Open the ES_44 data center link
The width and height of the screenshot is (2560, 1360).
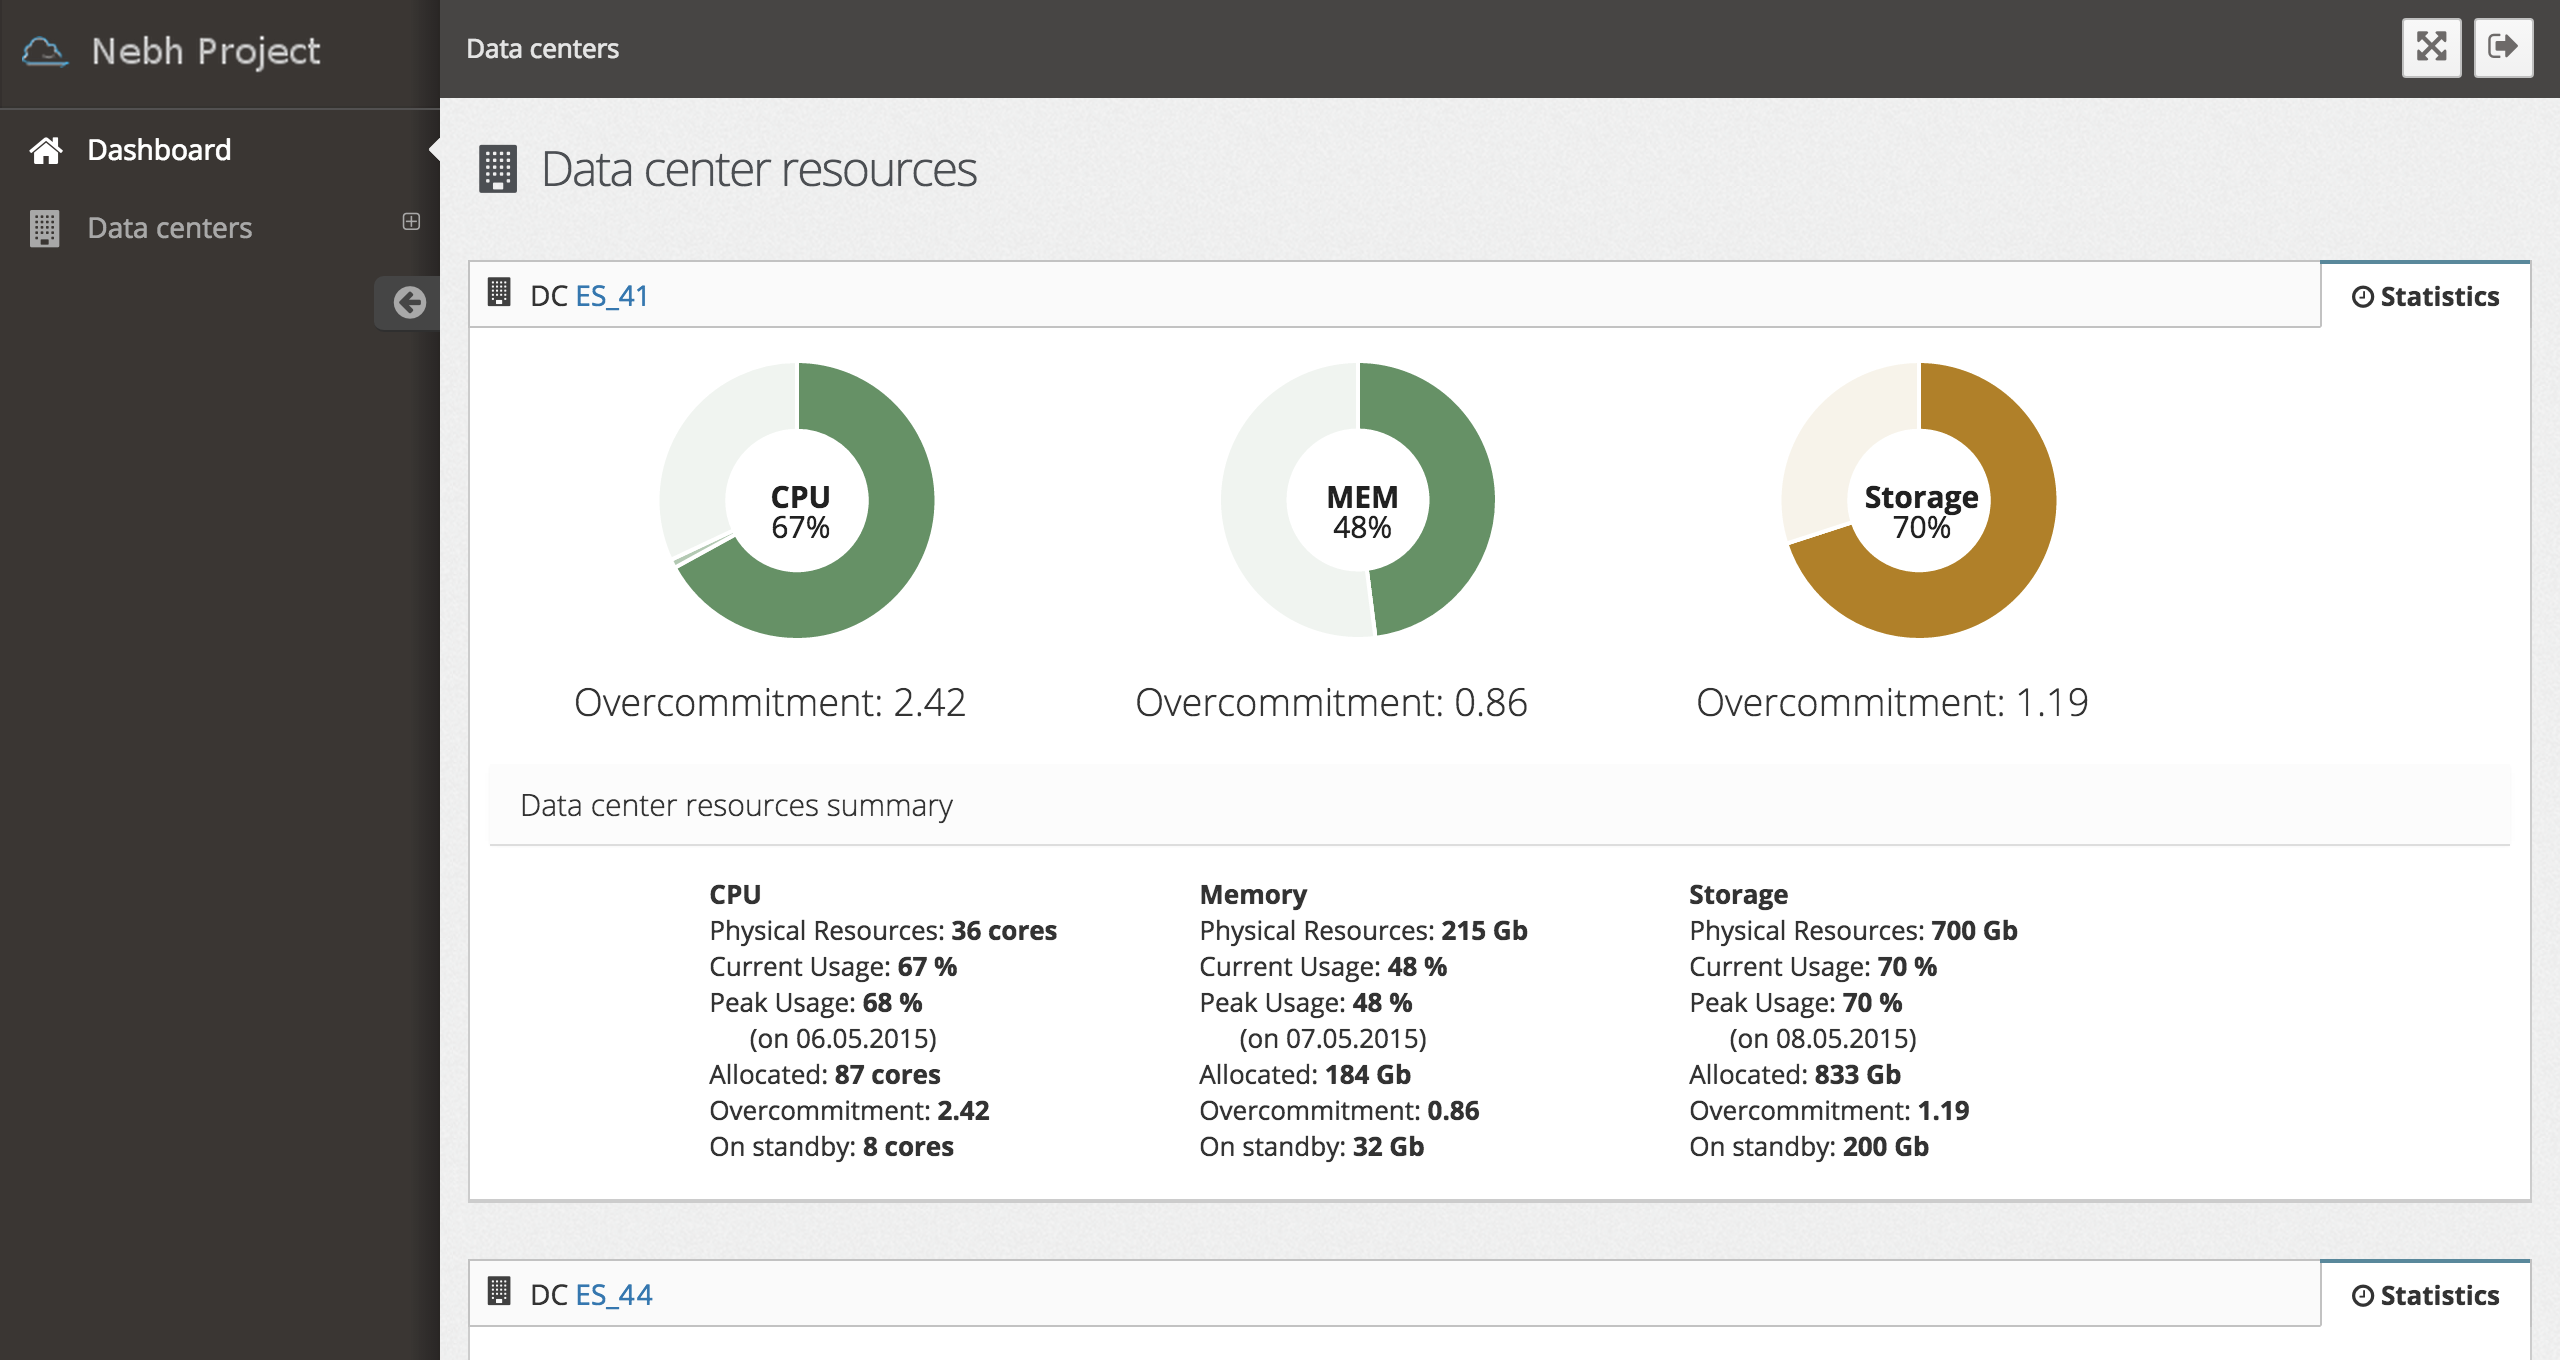(614, 1295)
